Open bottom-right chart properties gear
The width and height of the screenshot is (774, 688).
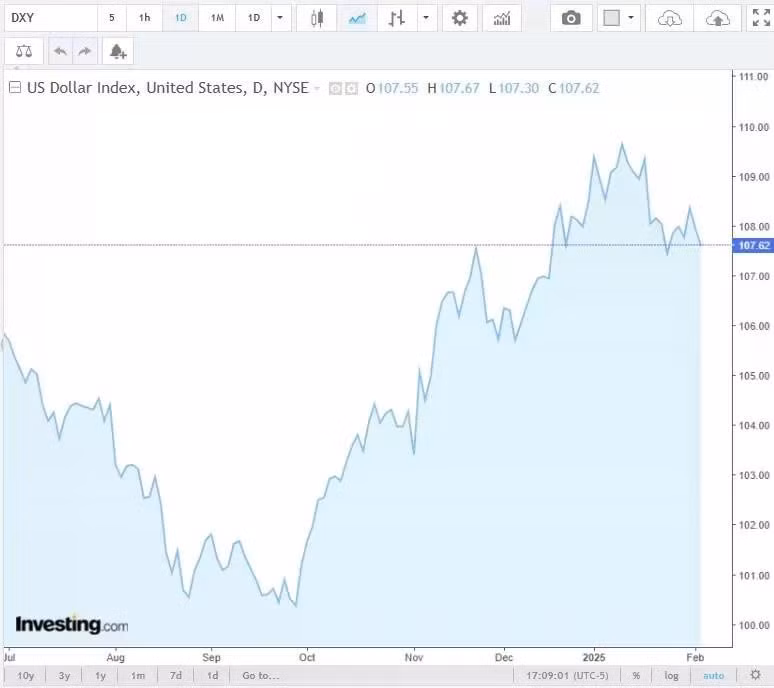[755, 675]
